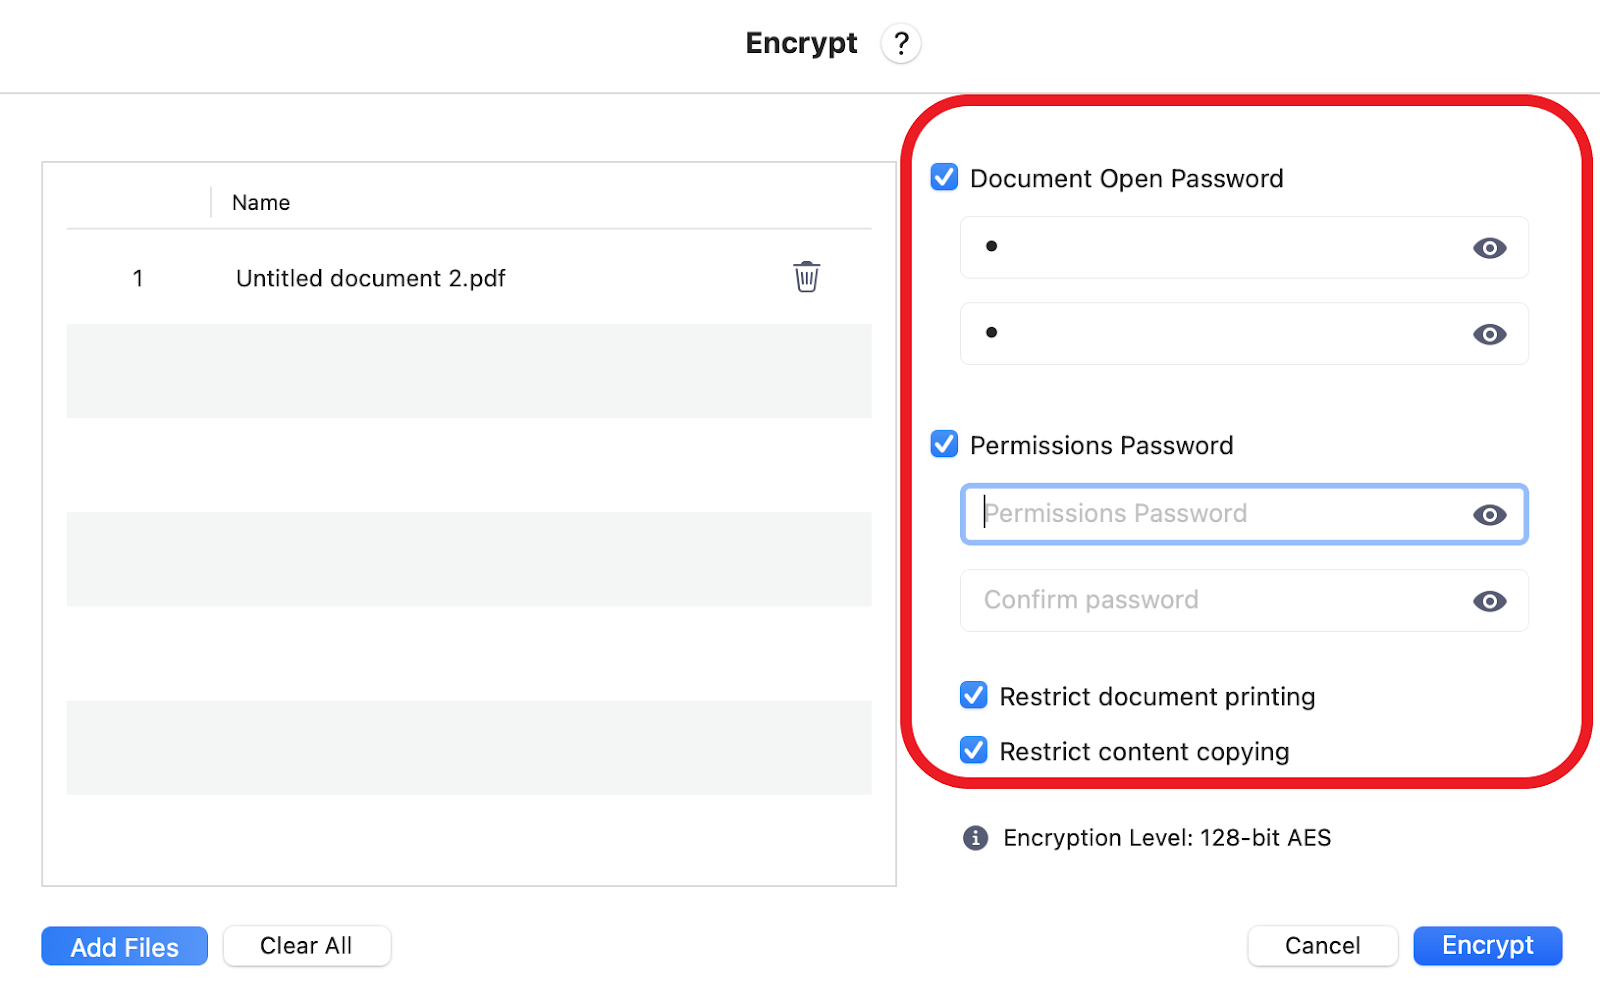This screenshot has width=1600, height=995.
Task: Toggle Restrict content copying
Action: (973, 751)
